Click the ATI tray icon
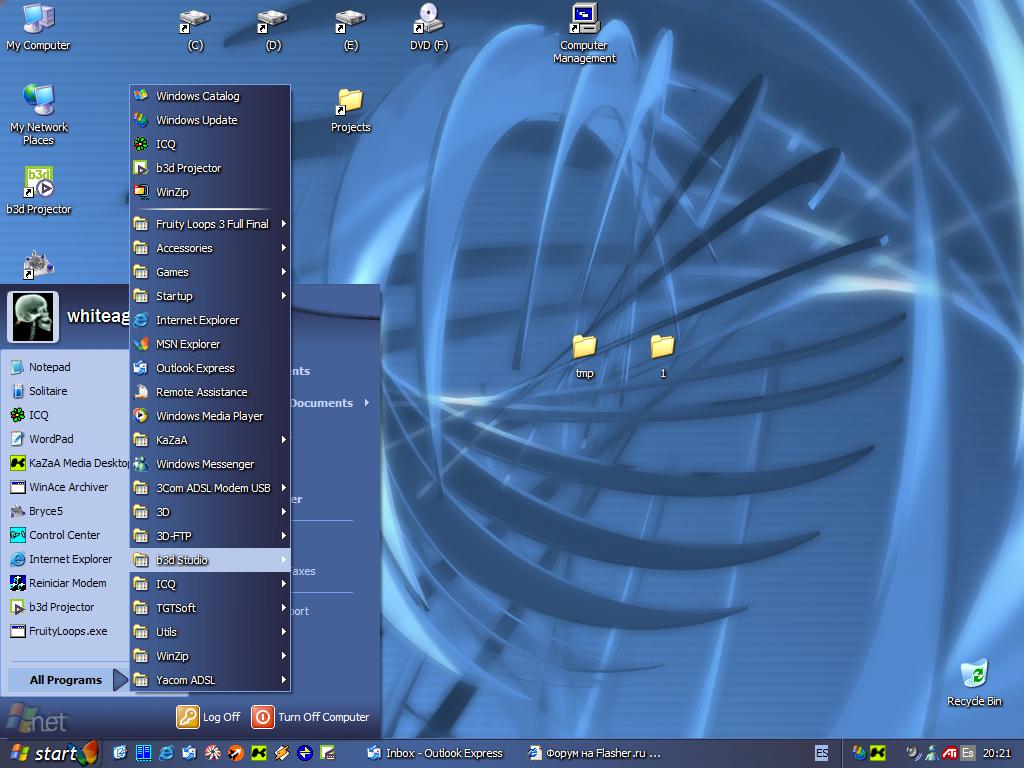The image size is (1024, 768). point(950,753)
